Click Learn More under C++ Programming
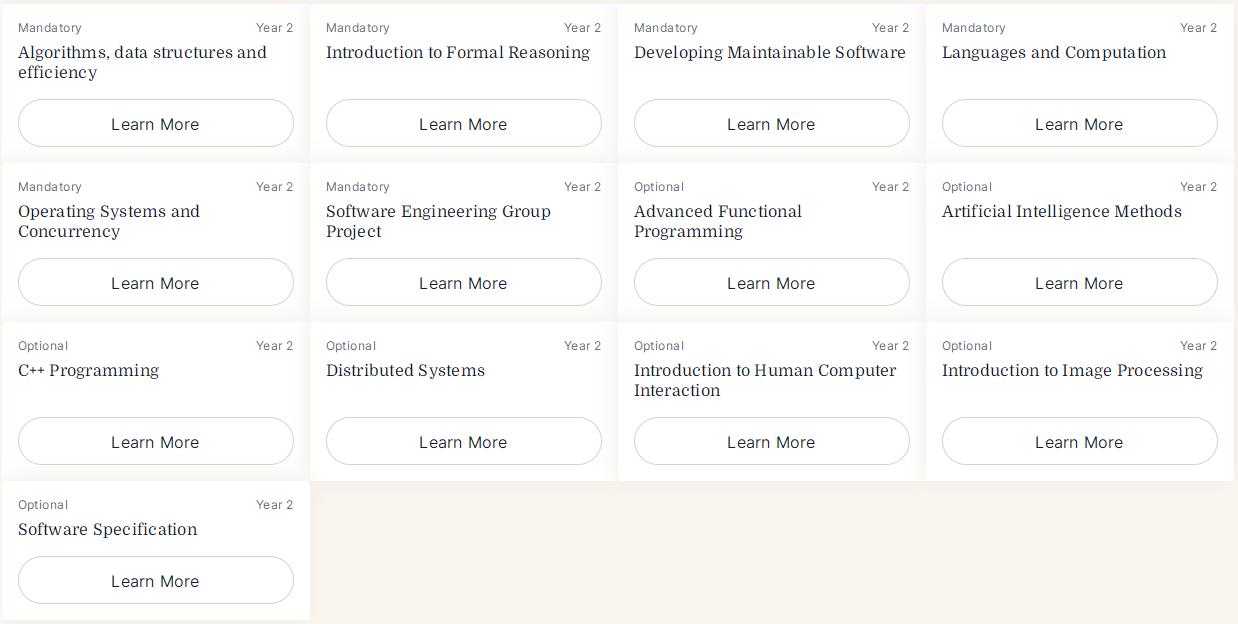The image size is (1238, 624). coord(156,441)
